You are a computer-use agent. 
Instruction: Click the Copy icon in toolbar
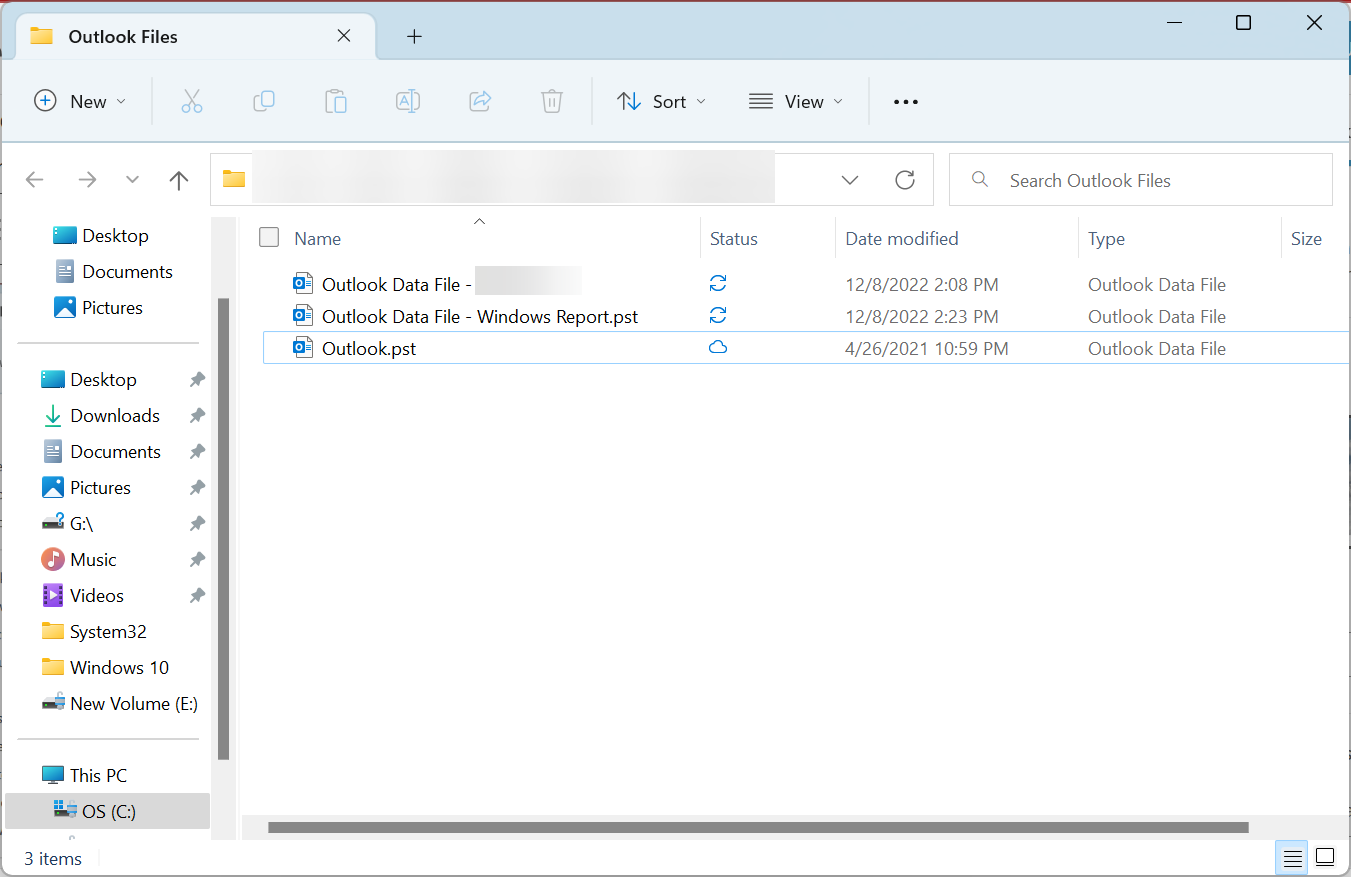coord(264,101)
